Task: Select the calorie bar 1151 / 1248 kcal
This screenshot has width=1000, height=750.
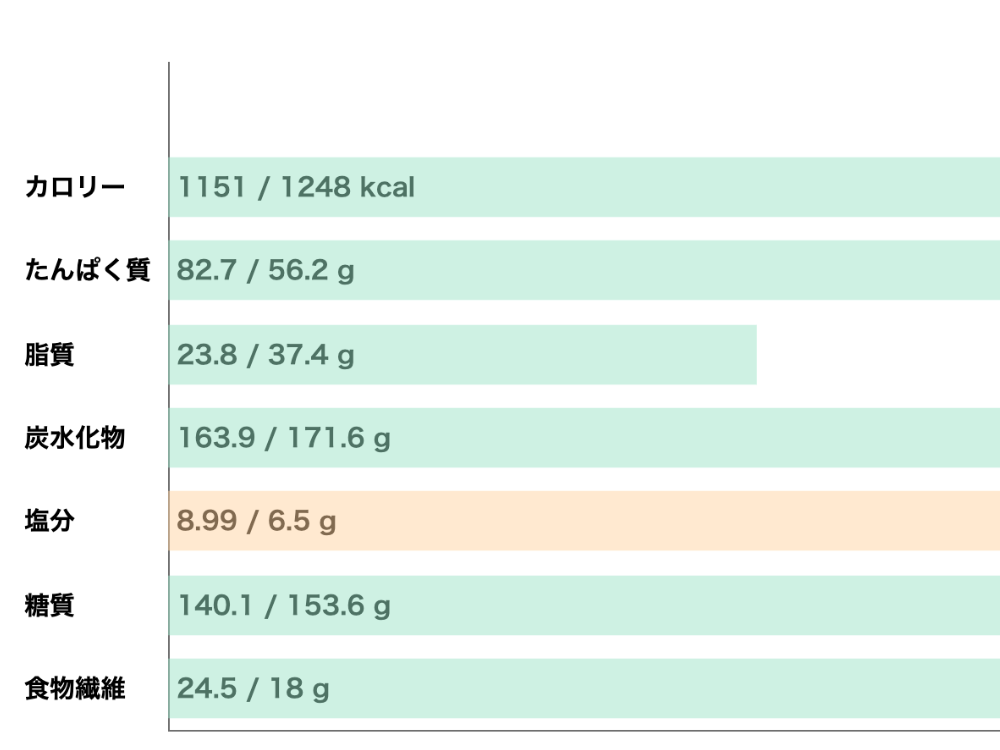Action: (584, 187)
